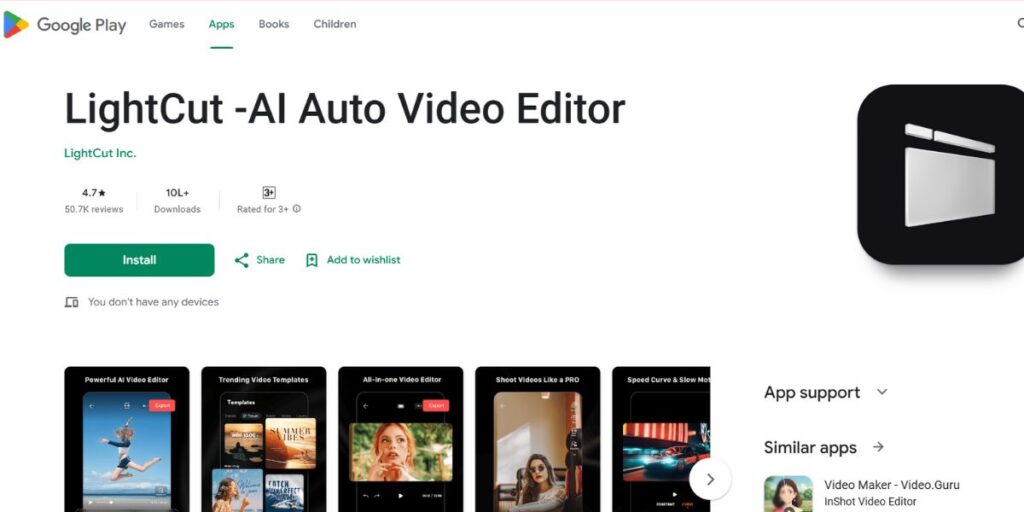Open the Games tab
1024x512 pixels.
(167, 24)
